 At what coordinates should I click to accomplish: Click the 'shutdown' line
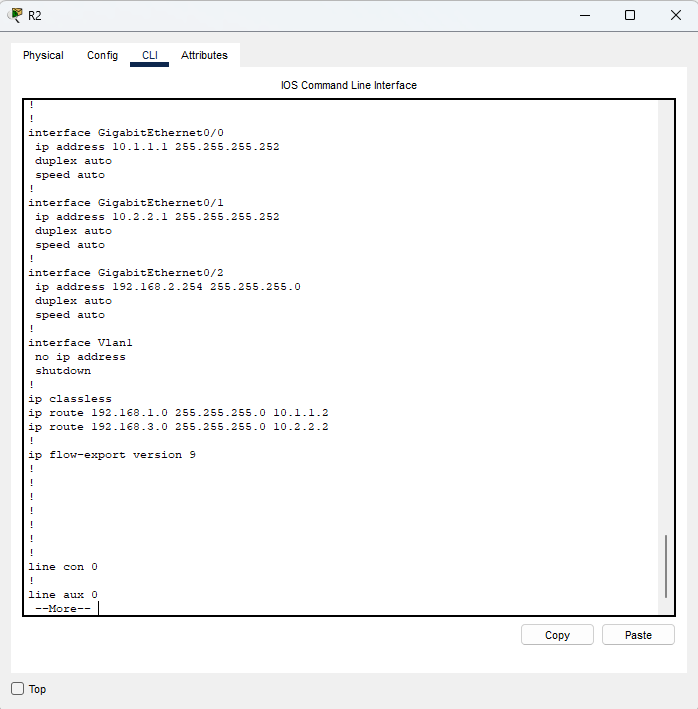tap(63, 371)
